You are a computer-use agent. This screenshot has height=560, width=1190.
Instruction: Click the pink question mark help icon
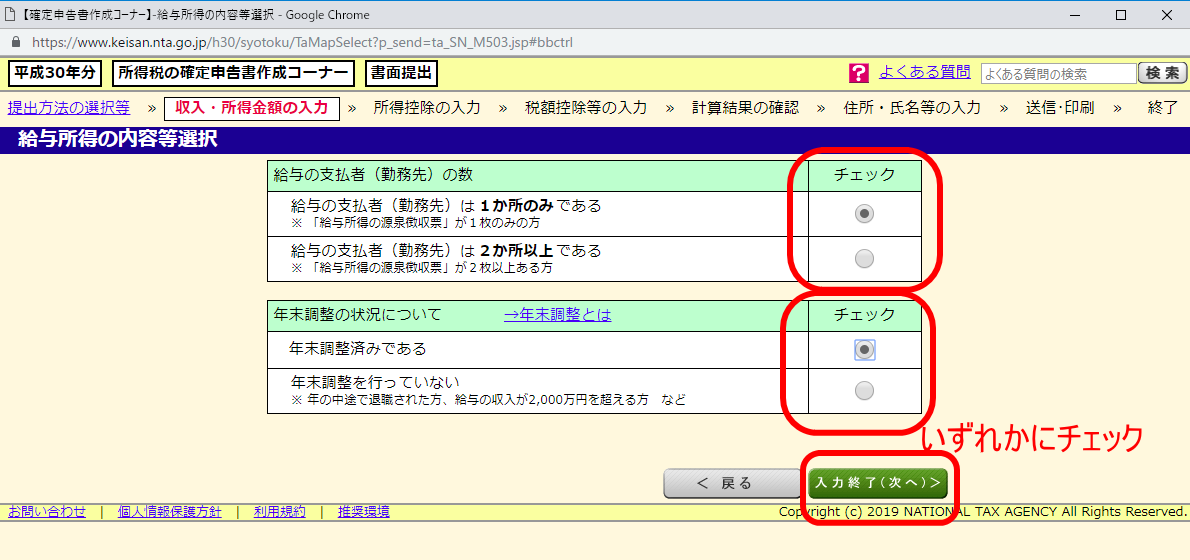858,73
